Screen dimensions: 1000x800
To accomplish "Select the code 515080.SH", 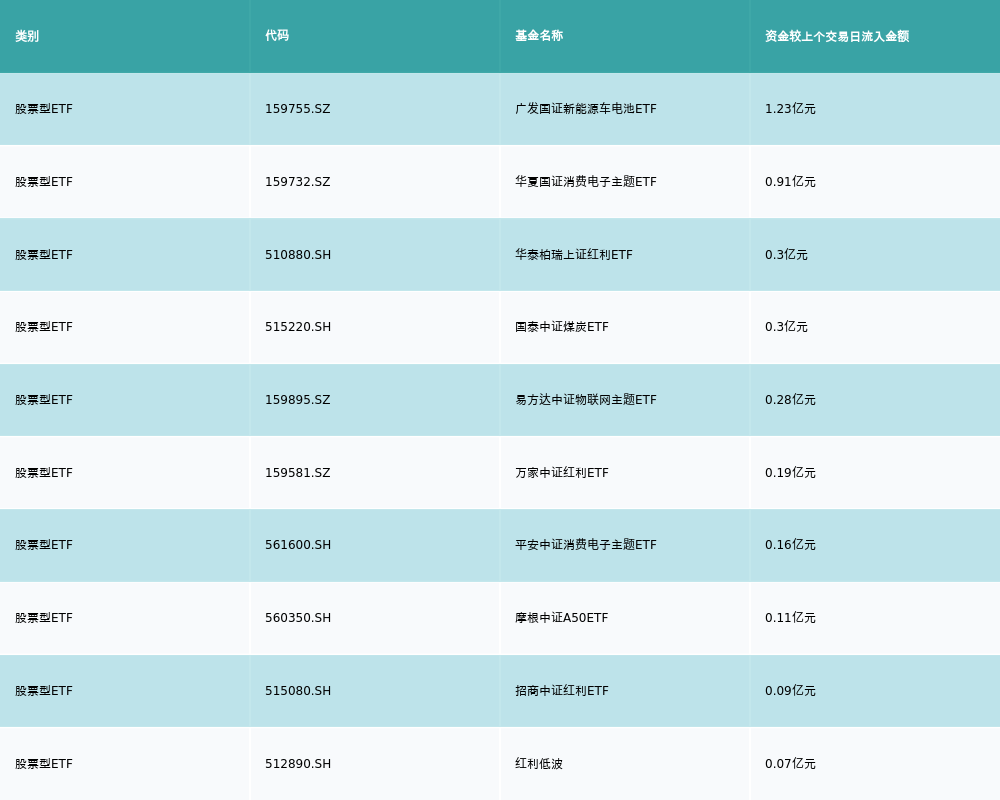I will (298, 691).
